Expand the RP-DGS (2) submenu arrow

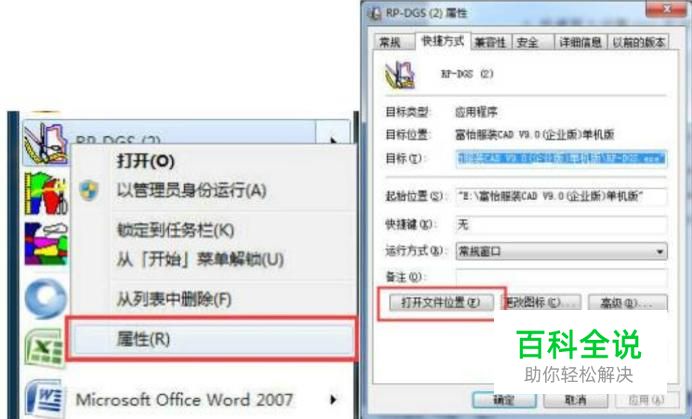pos(333,140)
